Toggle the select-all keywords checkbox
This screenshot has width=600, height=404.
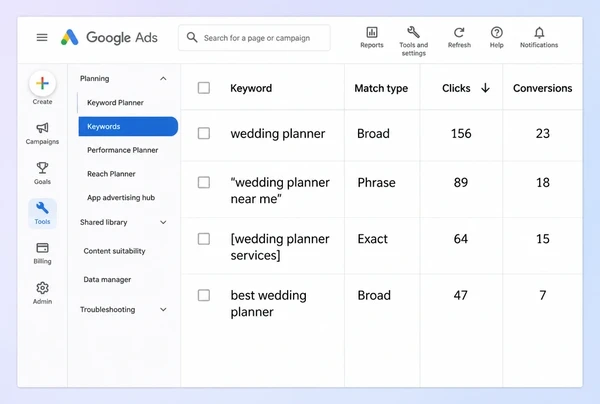tap(204, 88)
